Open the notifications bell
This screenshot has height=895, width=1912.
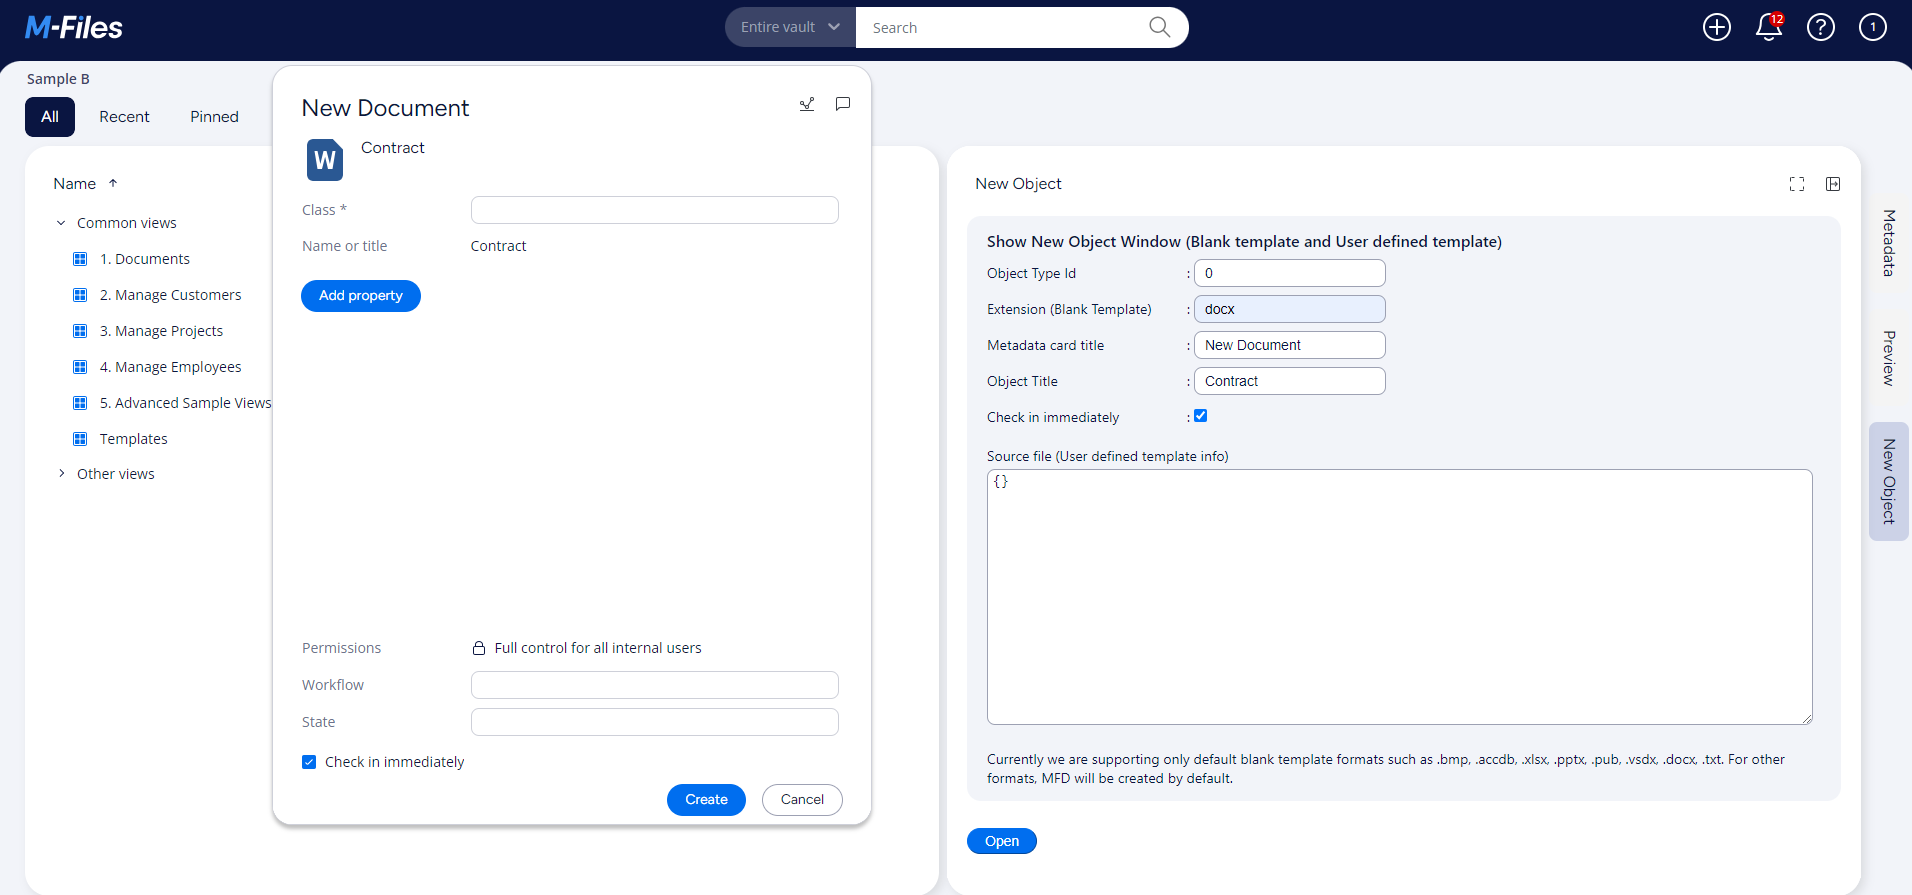(1769, 27)
